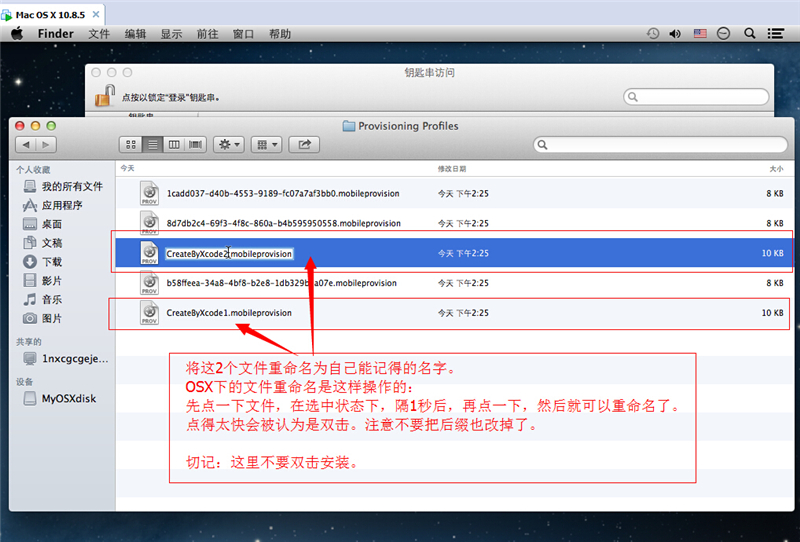Select 桌面 in sidebar
800x542 pixels.
[42, 224]
